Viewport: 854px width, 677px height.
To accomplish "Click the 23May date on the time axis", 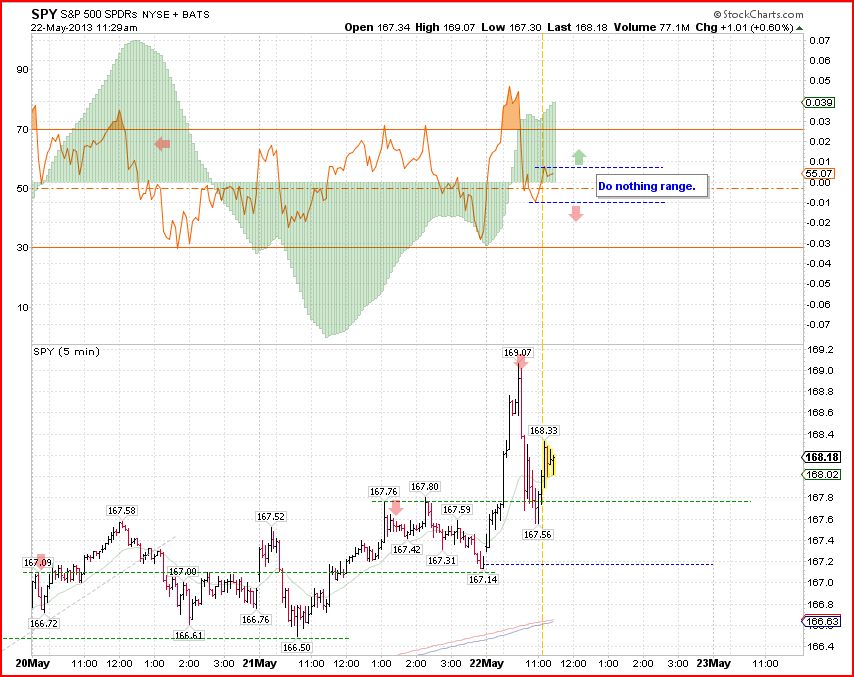I will click(713, 663).
